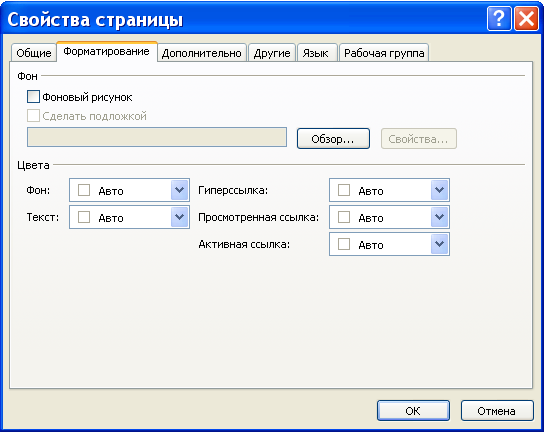Confirm with the ОК button
The image size is (547, 435).
tap(413, 411)
